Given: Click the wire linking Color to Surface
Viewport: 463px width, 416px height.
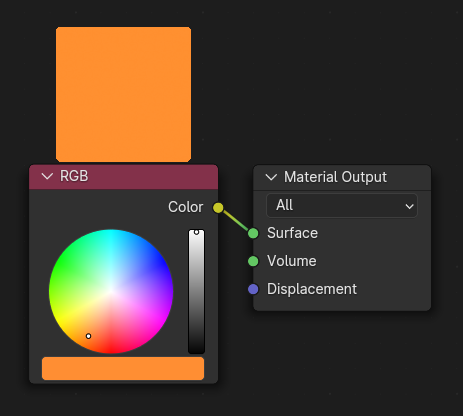Looking at the screenshot, I should click(x=236, y=221).
